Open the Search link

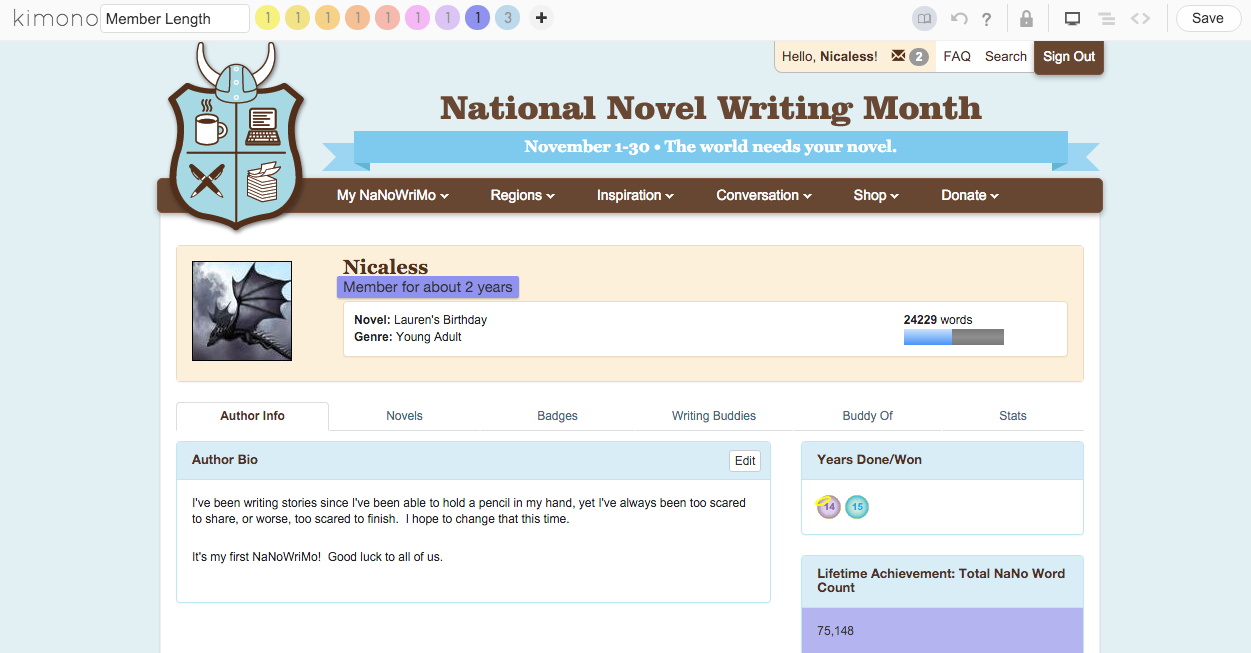pos(1006,57)
